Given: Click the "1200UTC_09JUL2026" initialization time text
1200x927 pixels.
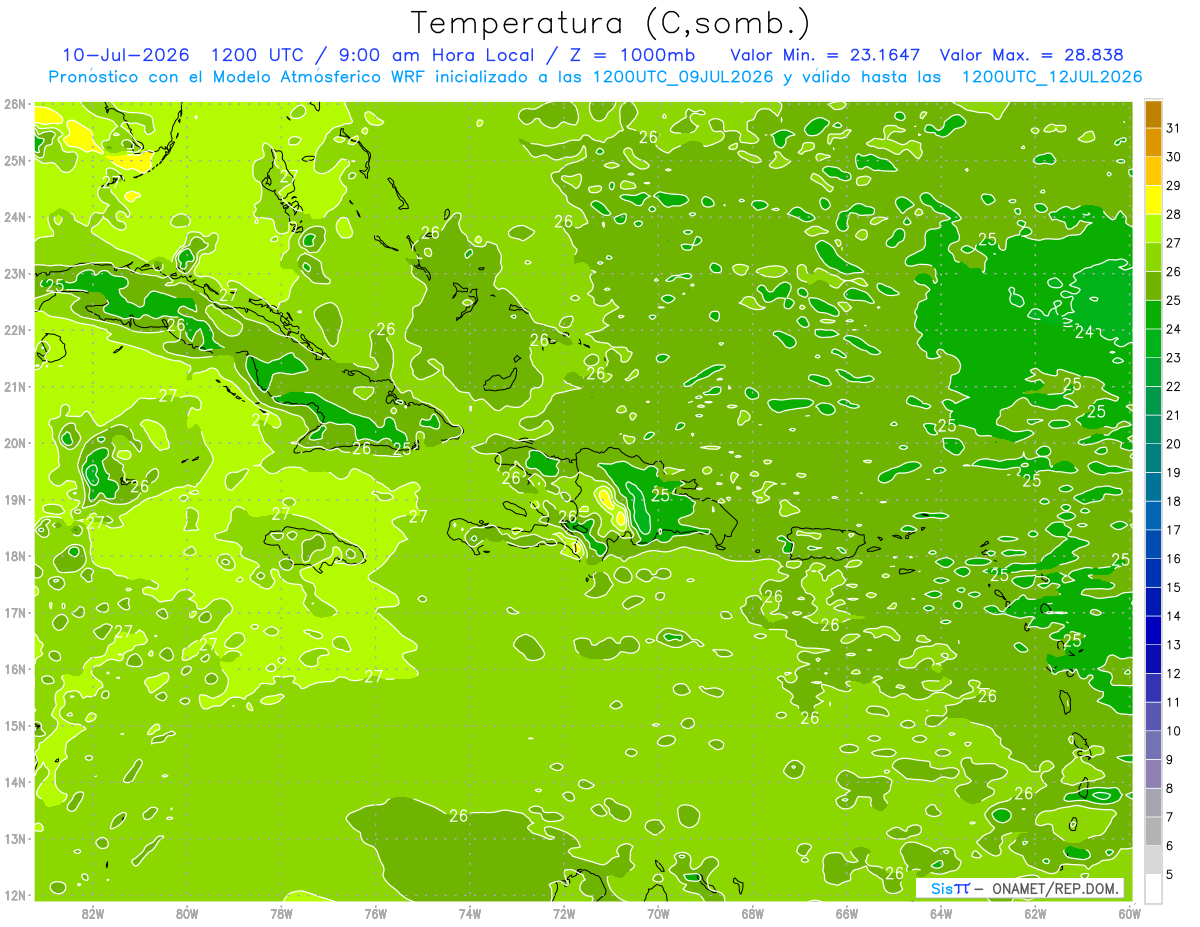Looking at the screenshot, I should pos(683,77).
